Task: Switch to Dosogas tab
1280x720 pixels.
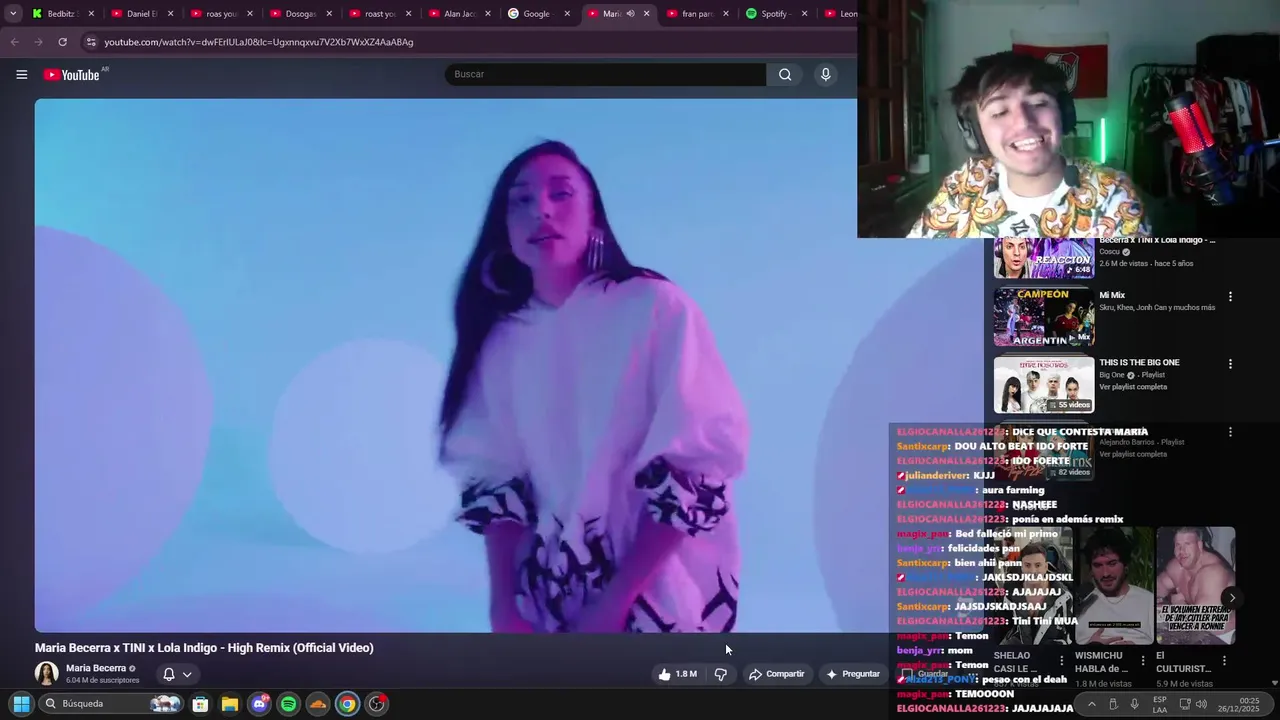Action: tap(298, 14)
